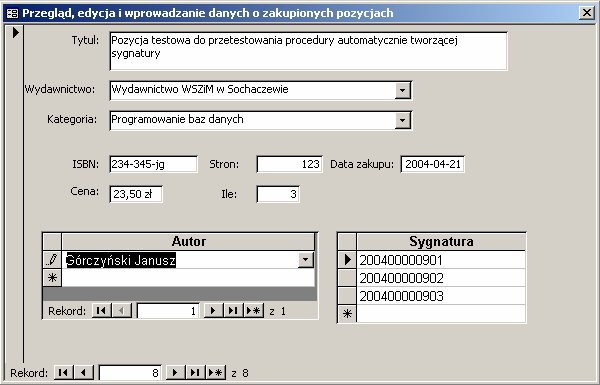Go to previous record in Autor subform

[x=121, y=310]
